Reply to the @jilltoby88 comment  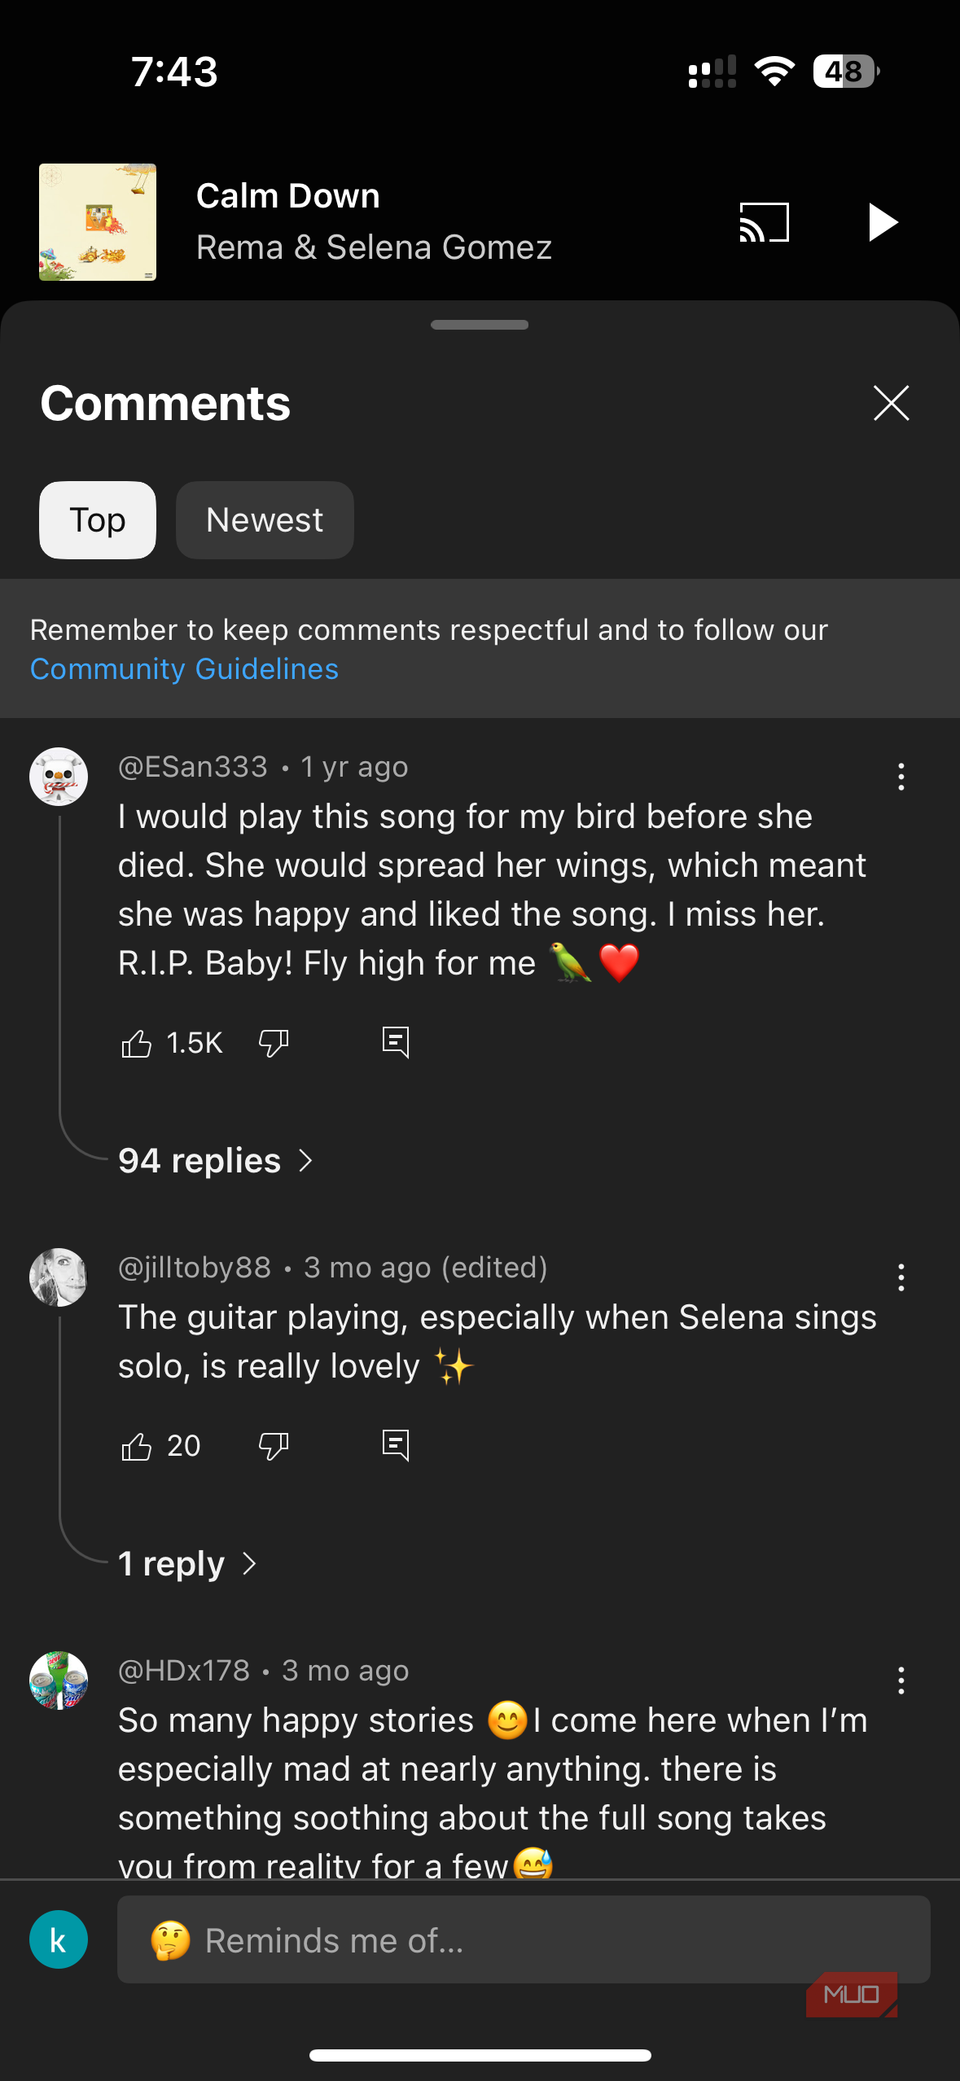tap(396, 1445)
